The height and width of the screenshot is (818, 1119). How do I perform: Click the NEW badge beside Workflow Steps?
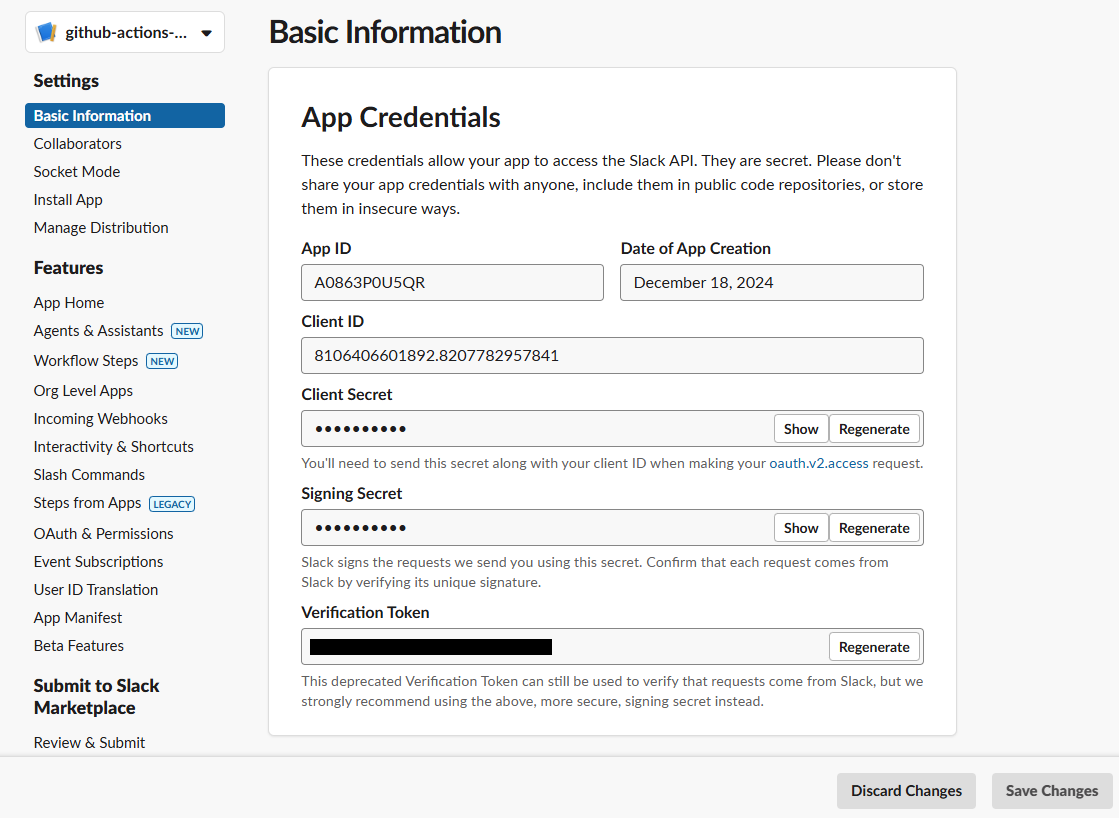point(162,361)
